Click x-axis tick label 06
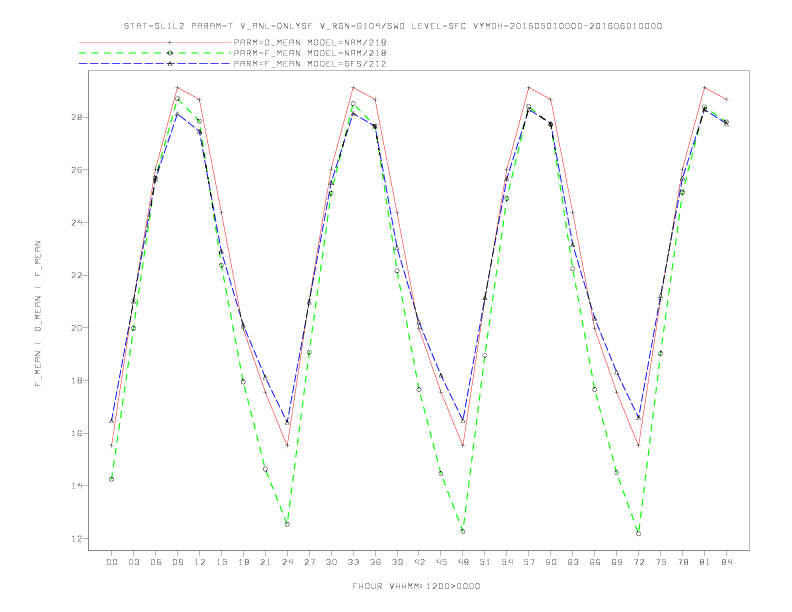This screenshot has width=792, height=612. (156, 562)
